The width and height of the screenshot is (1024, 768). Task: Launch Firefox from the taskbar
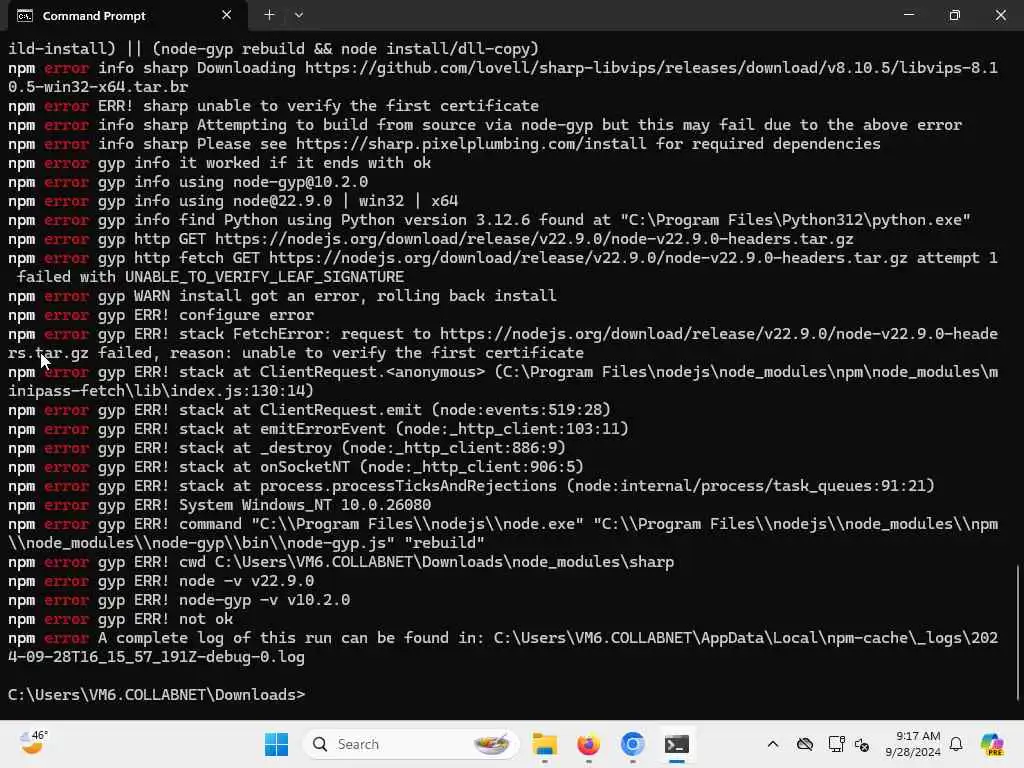[588, 744]
